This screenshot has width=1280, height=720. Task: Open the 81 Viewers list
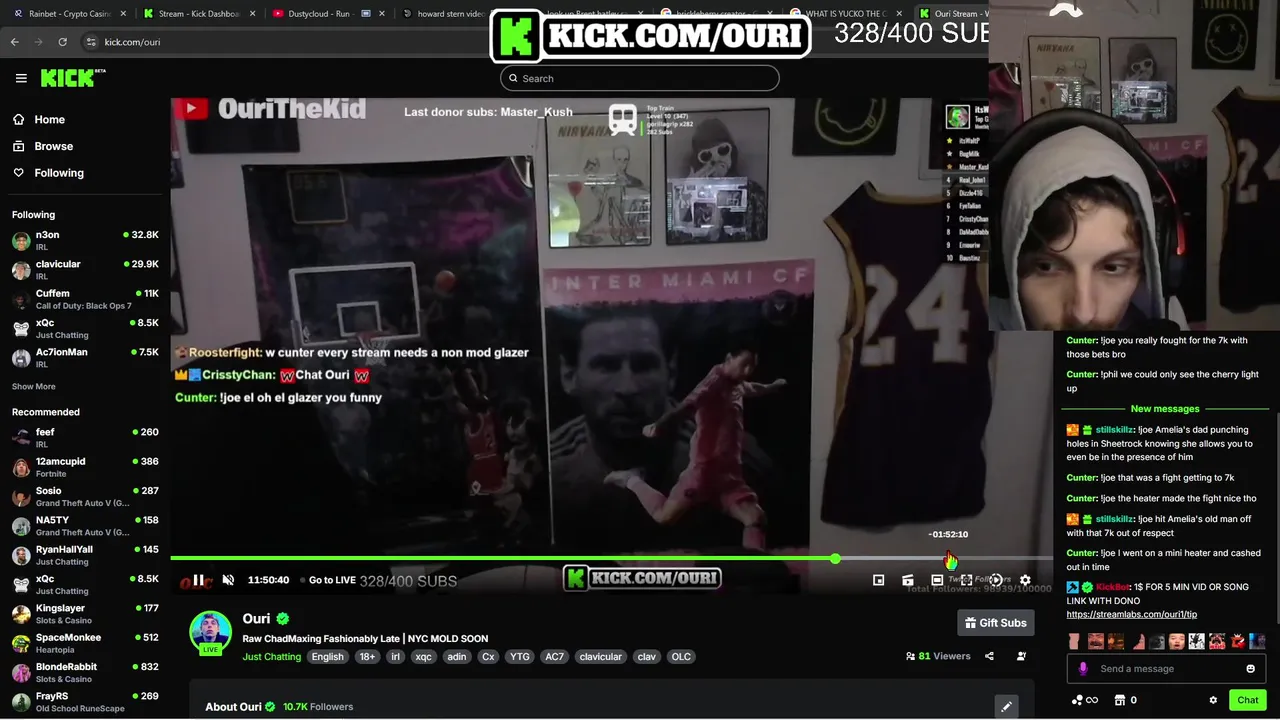pos(938,656)
